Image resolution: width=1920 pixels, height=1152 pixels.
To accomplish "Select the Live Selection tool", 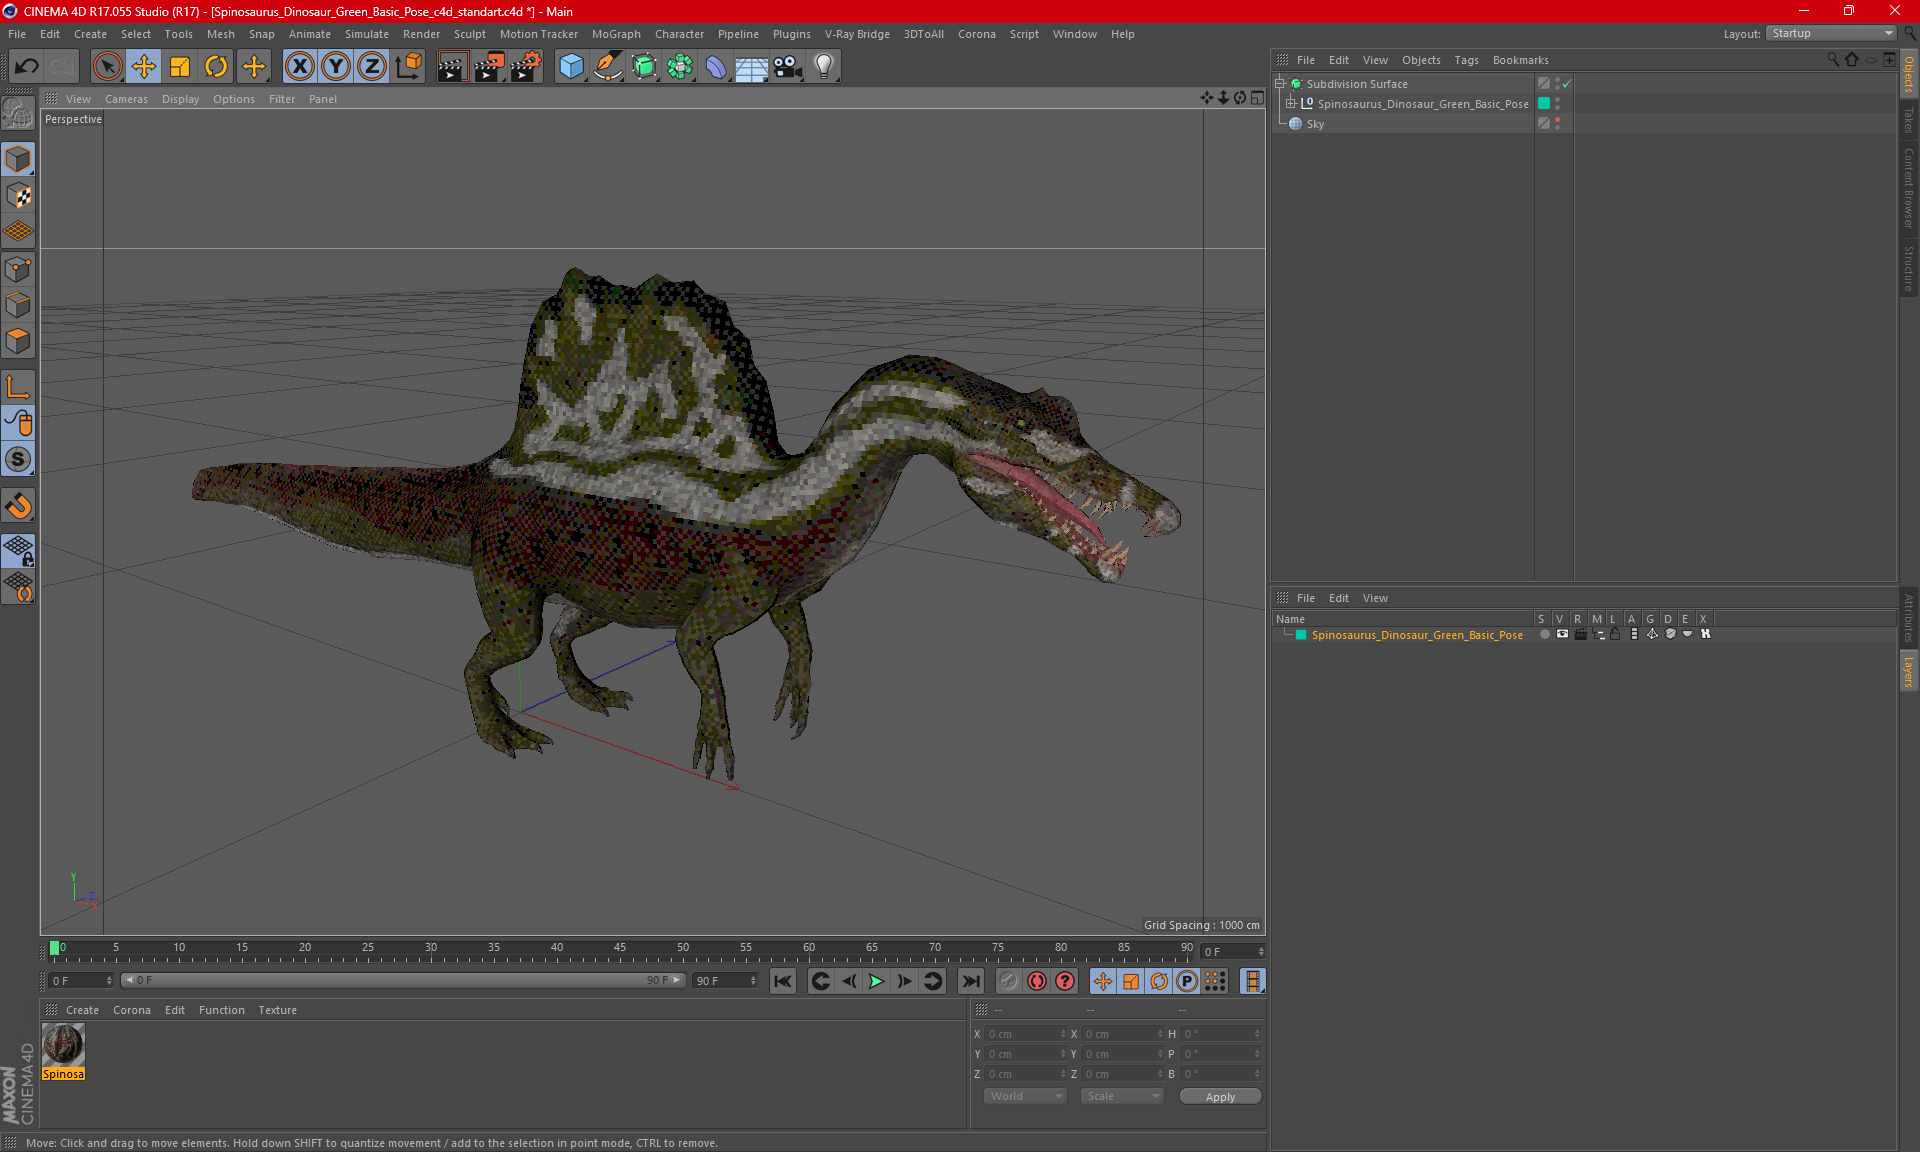I will click(107, 66).
